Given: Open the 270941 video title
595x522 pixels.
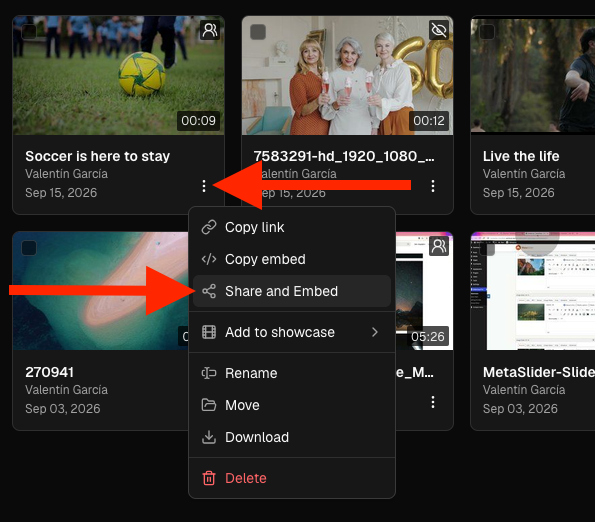Looking at the screenshot, I should click(49, 372).
